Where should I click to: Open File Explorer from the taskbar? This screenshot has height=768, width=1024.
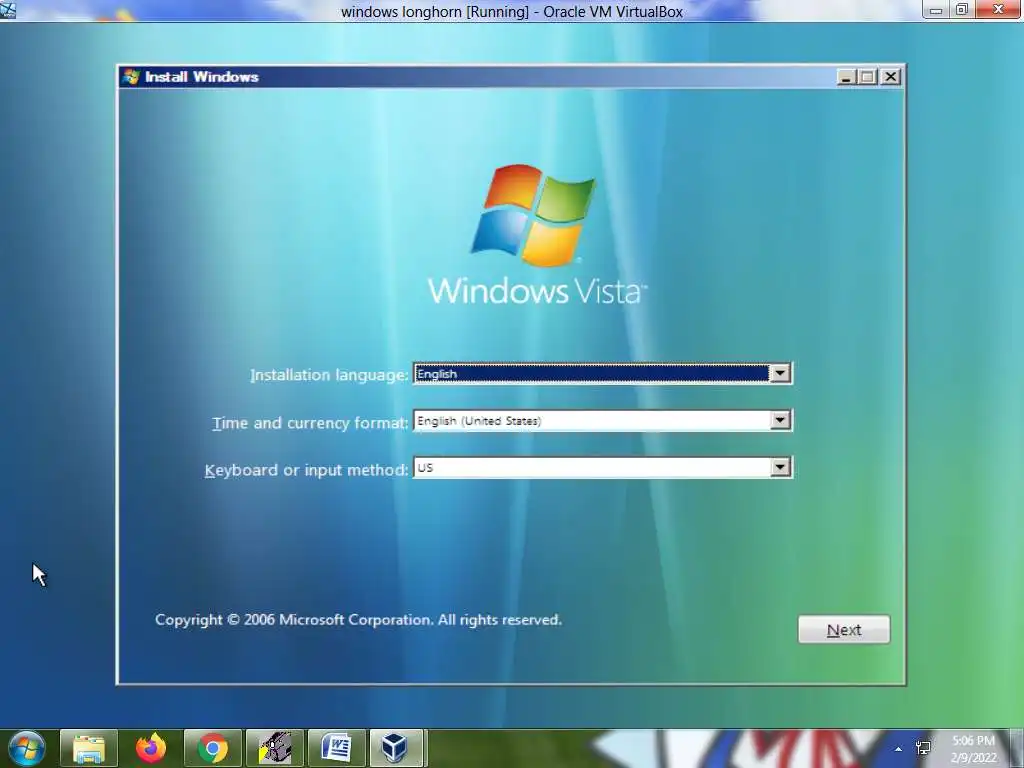89,748
